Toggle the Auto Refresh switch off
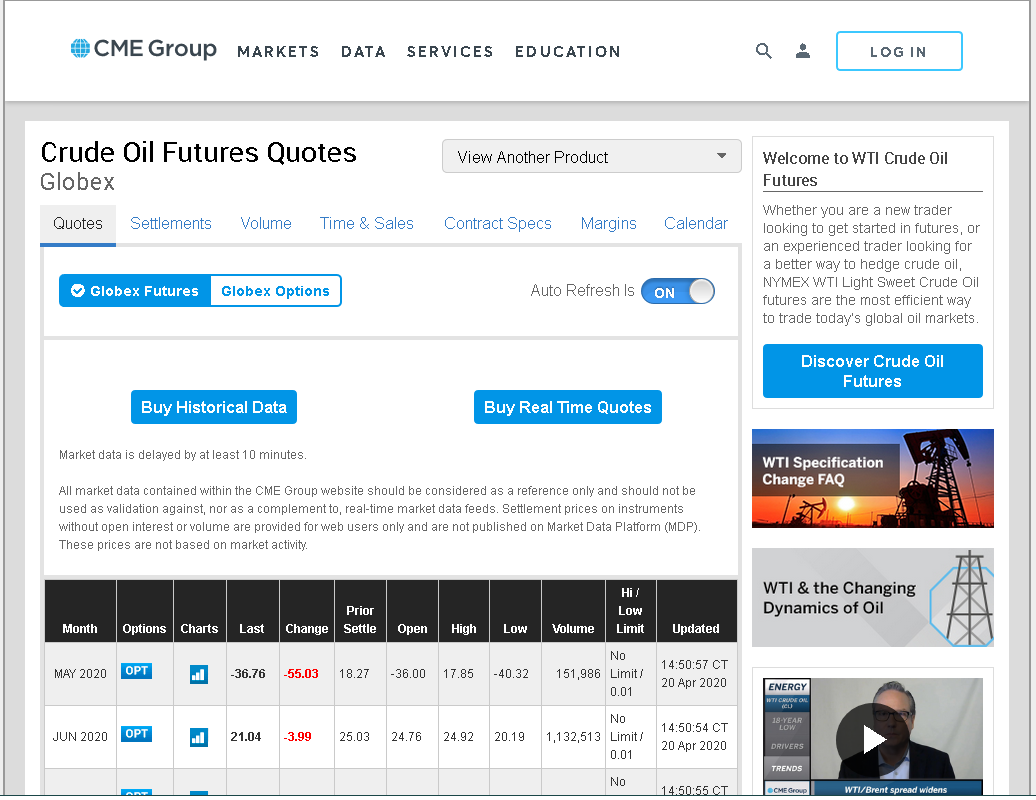Screen dimensions: 1036x800 click(x=678, y=291)
